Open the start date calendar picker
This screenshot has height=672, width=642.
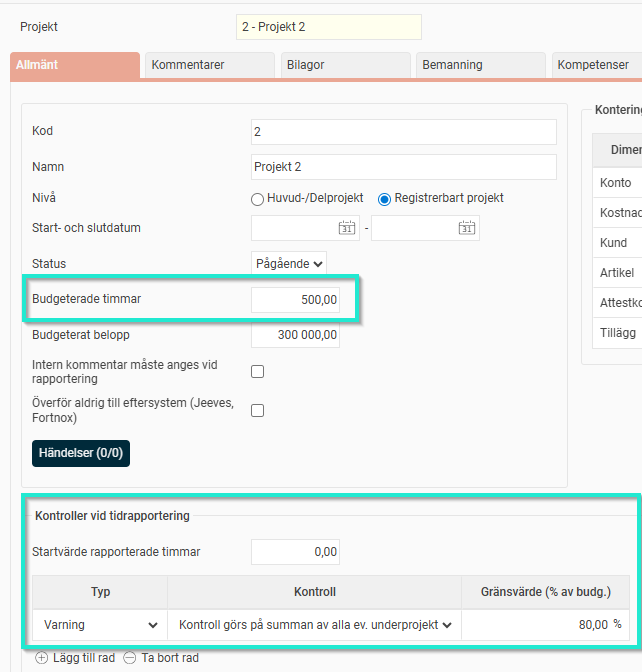347,228
